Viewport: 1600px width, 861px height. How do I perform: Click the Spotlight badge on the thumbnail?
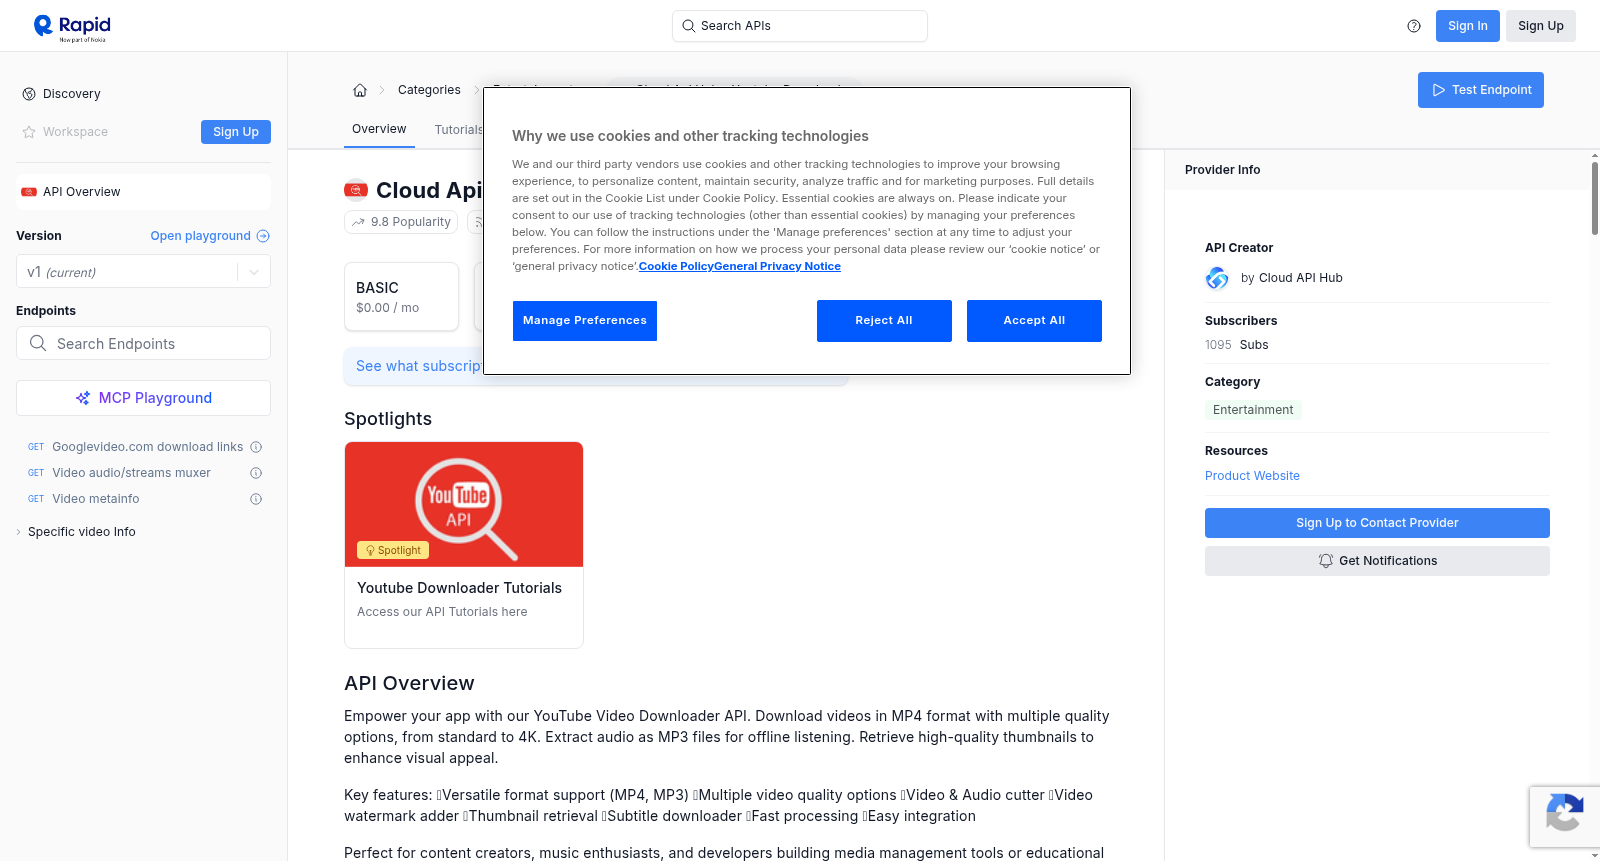393,550
